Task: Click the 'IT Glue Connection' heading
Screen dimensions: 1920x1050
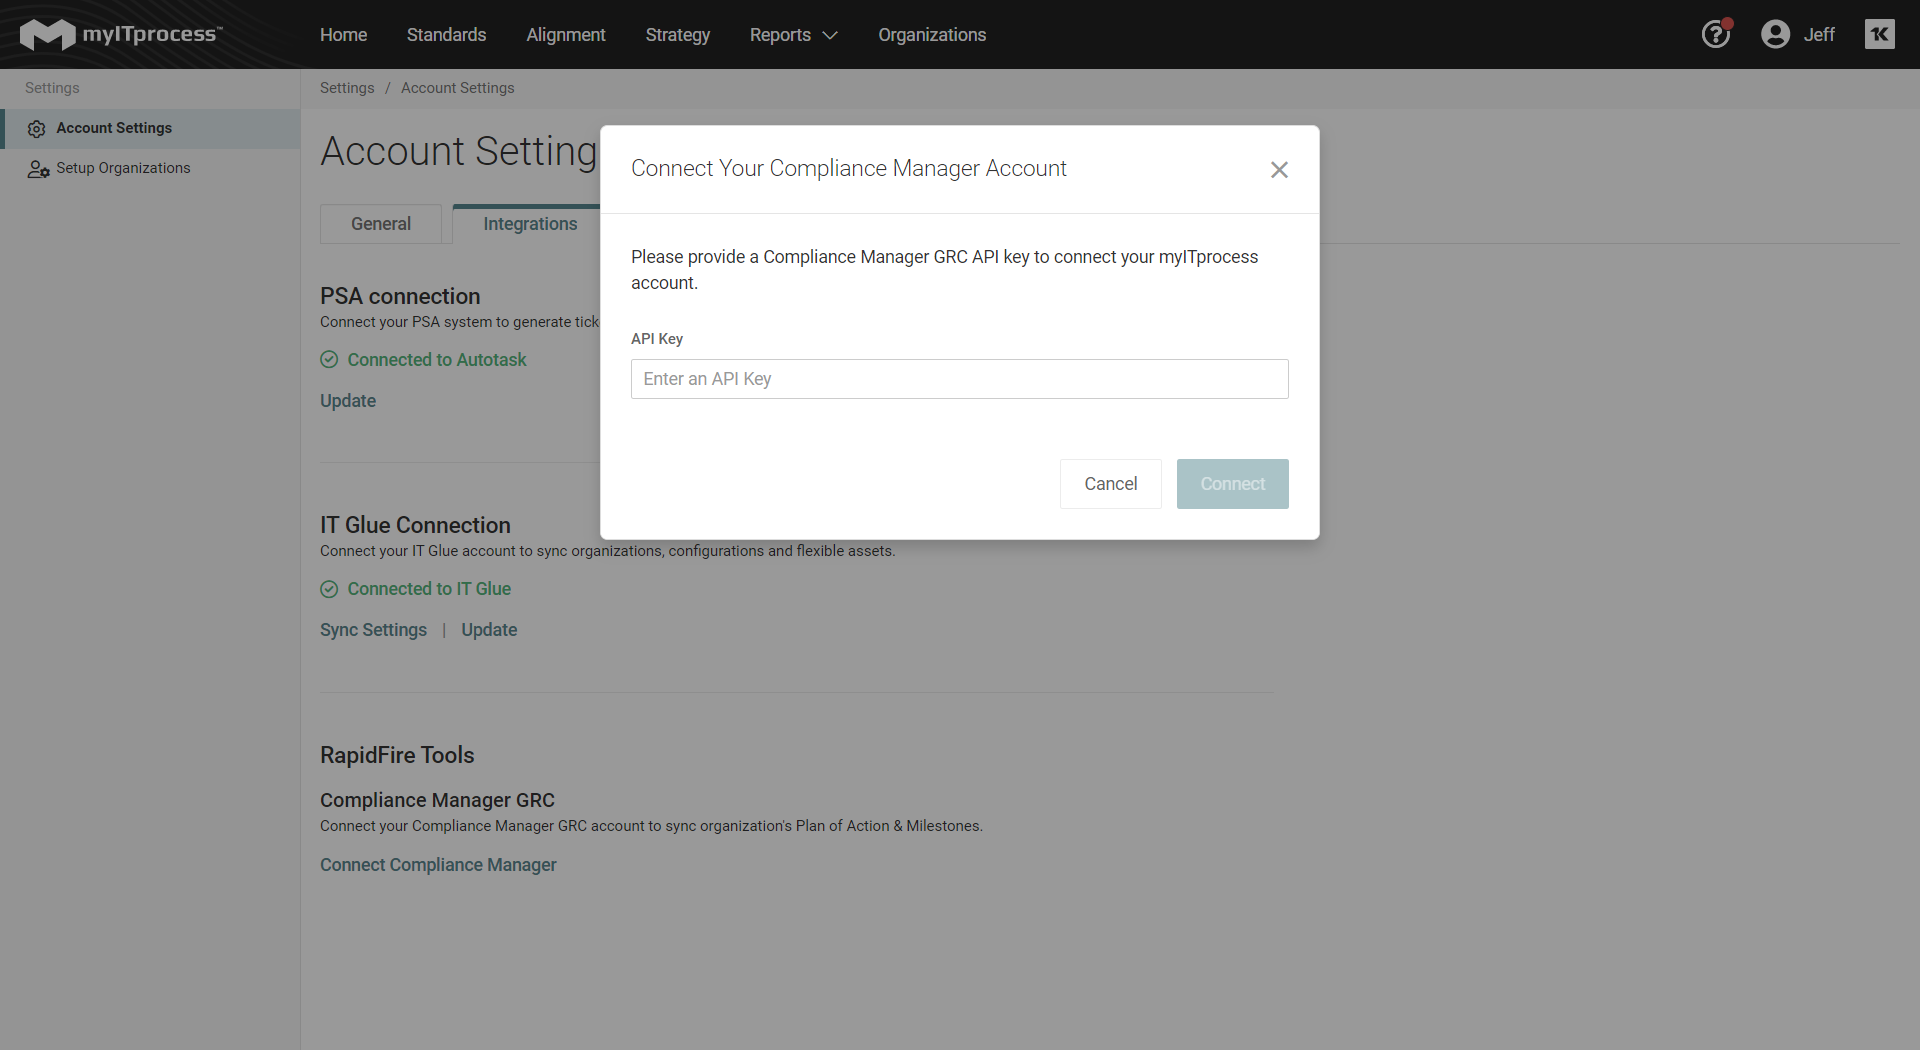Action: click(x=415, y=525)
